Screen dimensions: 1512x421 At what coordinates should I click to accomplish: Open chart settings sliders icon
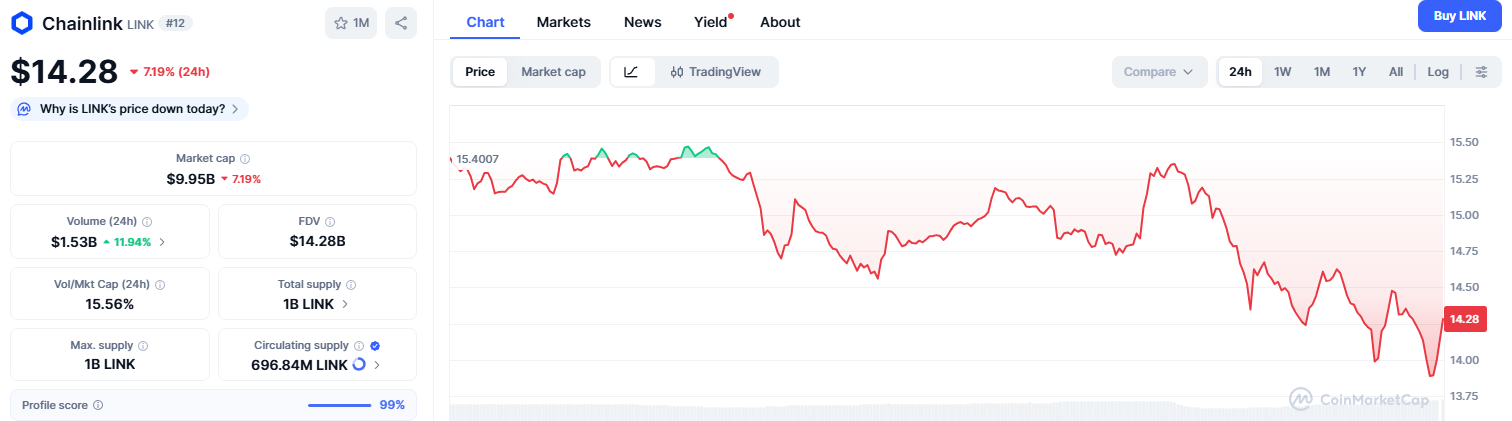[x=1482, y=72]
